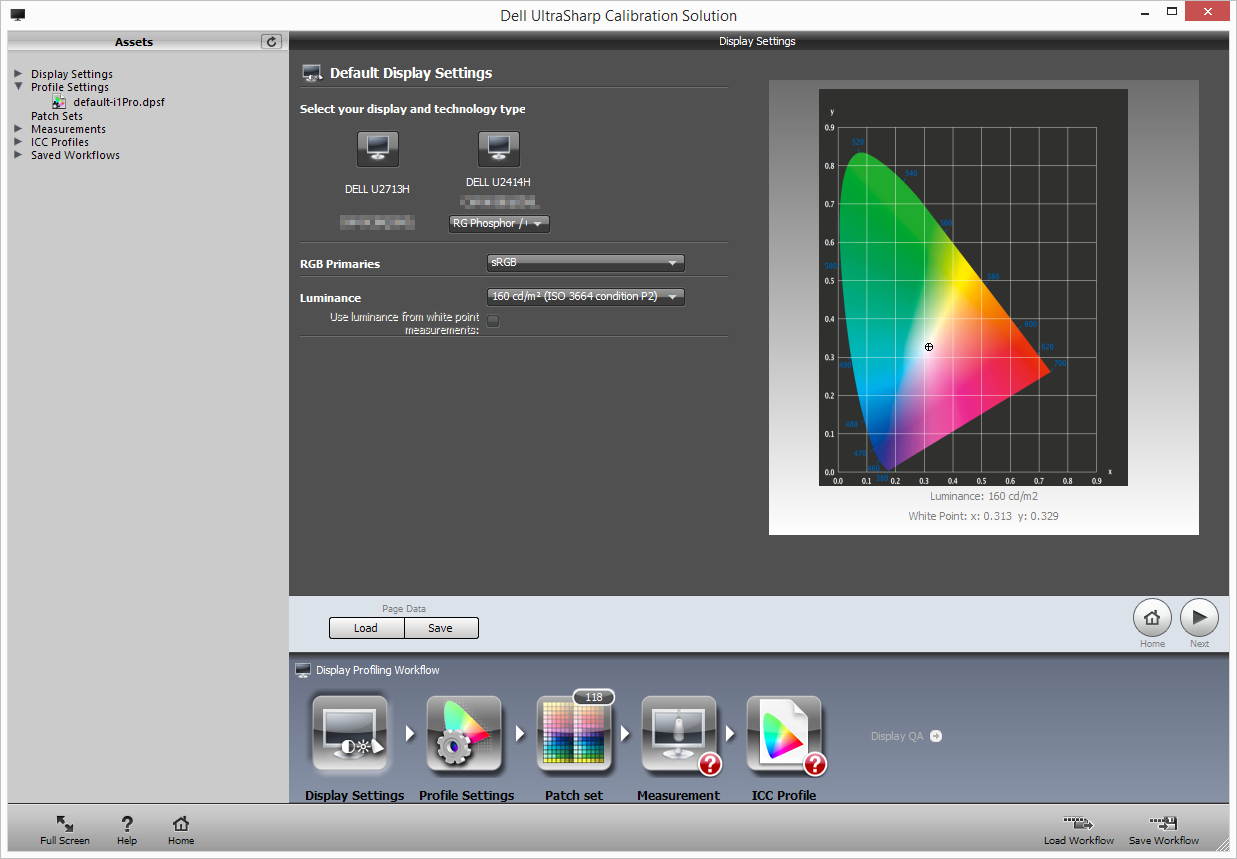The width and height of the screenshot is (1237, 859).
Task: Expand the Measurements tree node
Action: 18,129
